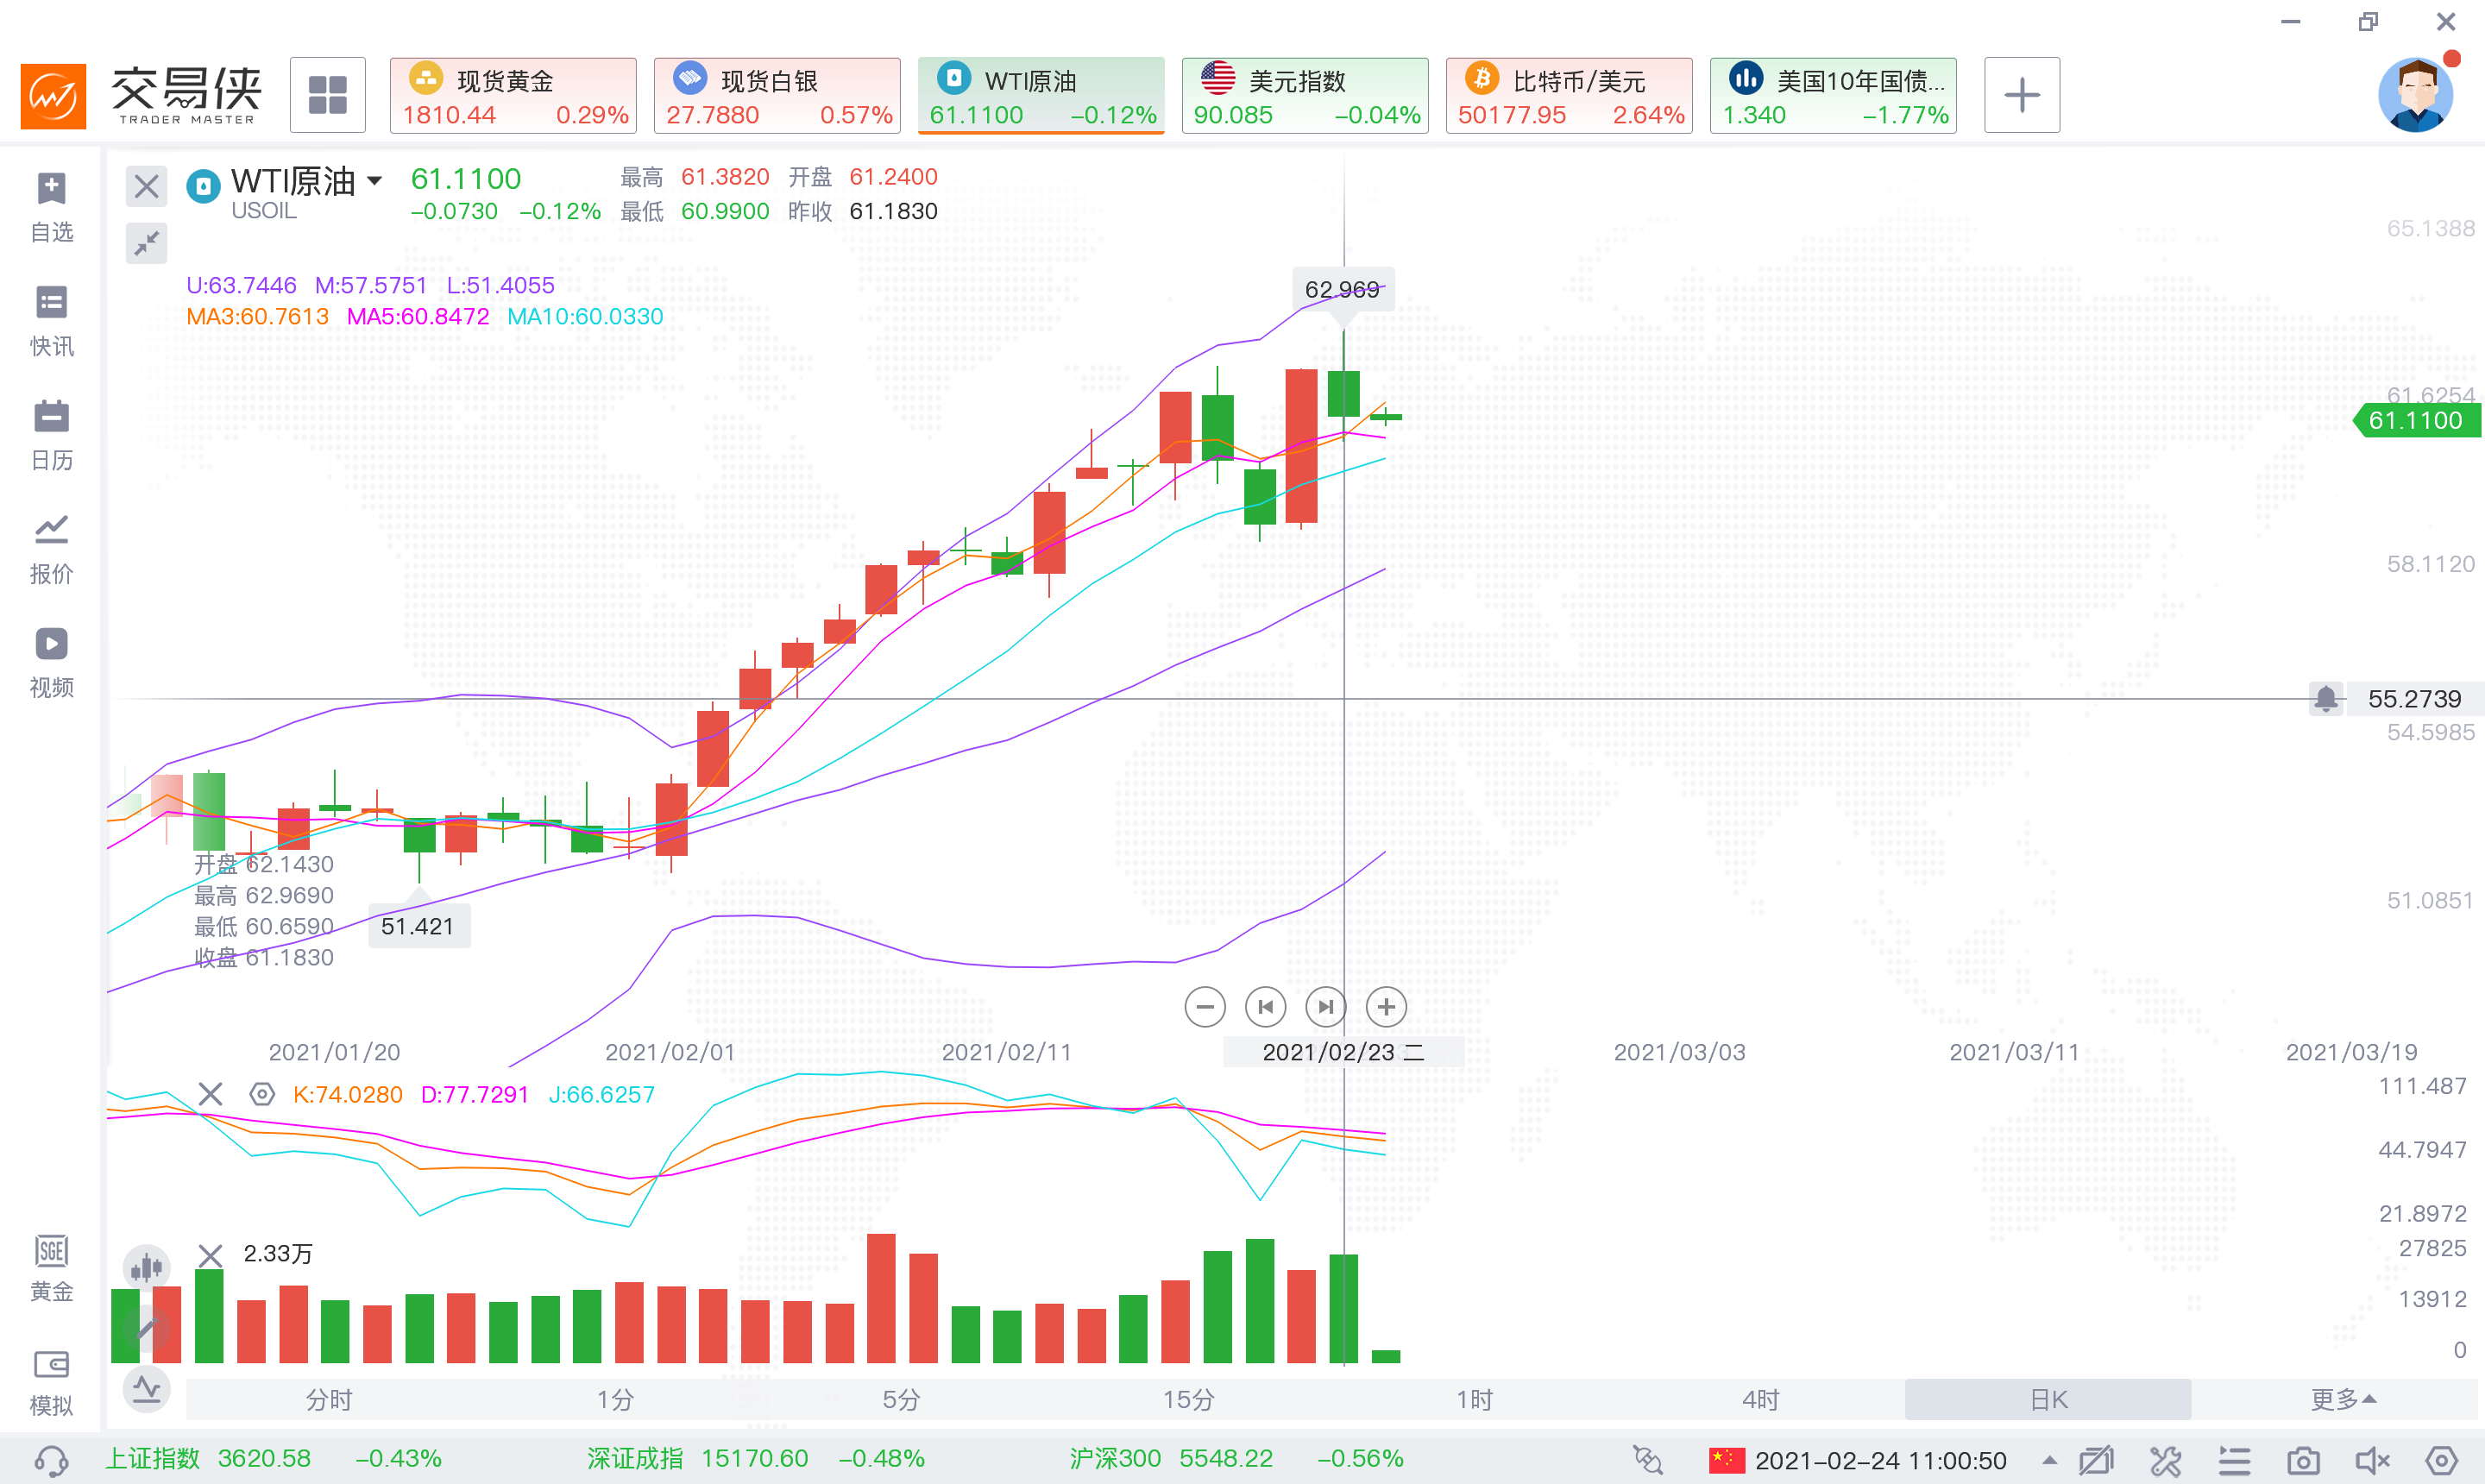Click the price alert bell icon

coord(2326,698)
